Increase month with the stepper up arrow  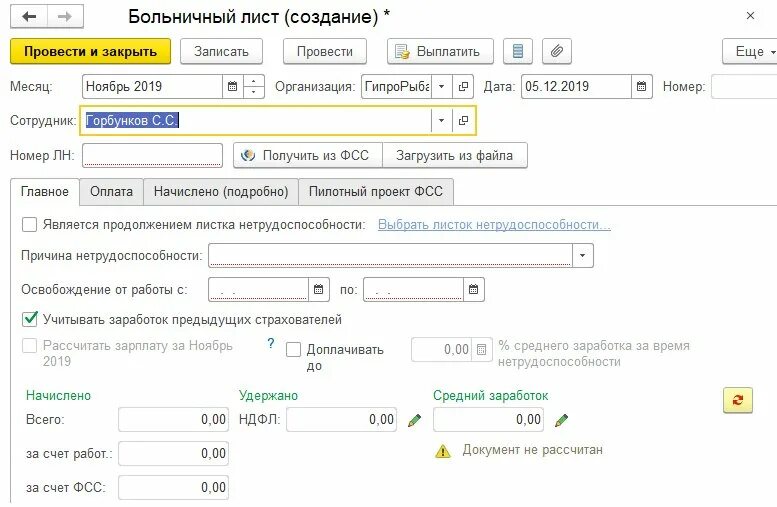(x=254, y=81)
